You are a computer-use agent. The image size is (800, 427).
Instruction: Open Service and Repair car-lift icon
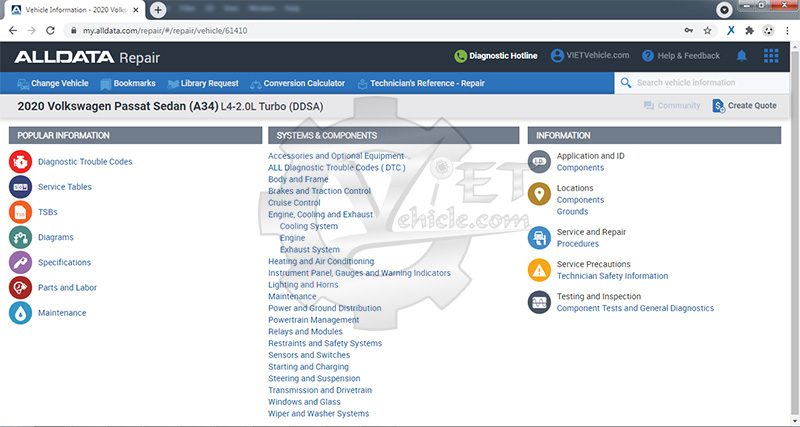pos(539,238)
